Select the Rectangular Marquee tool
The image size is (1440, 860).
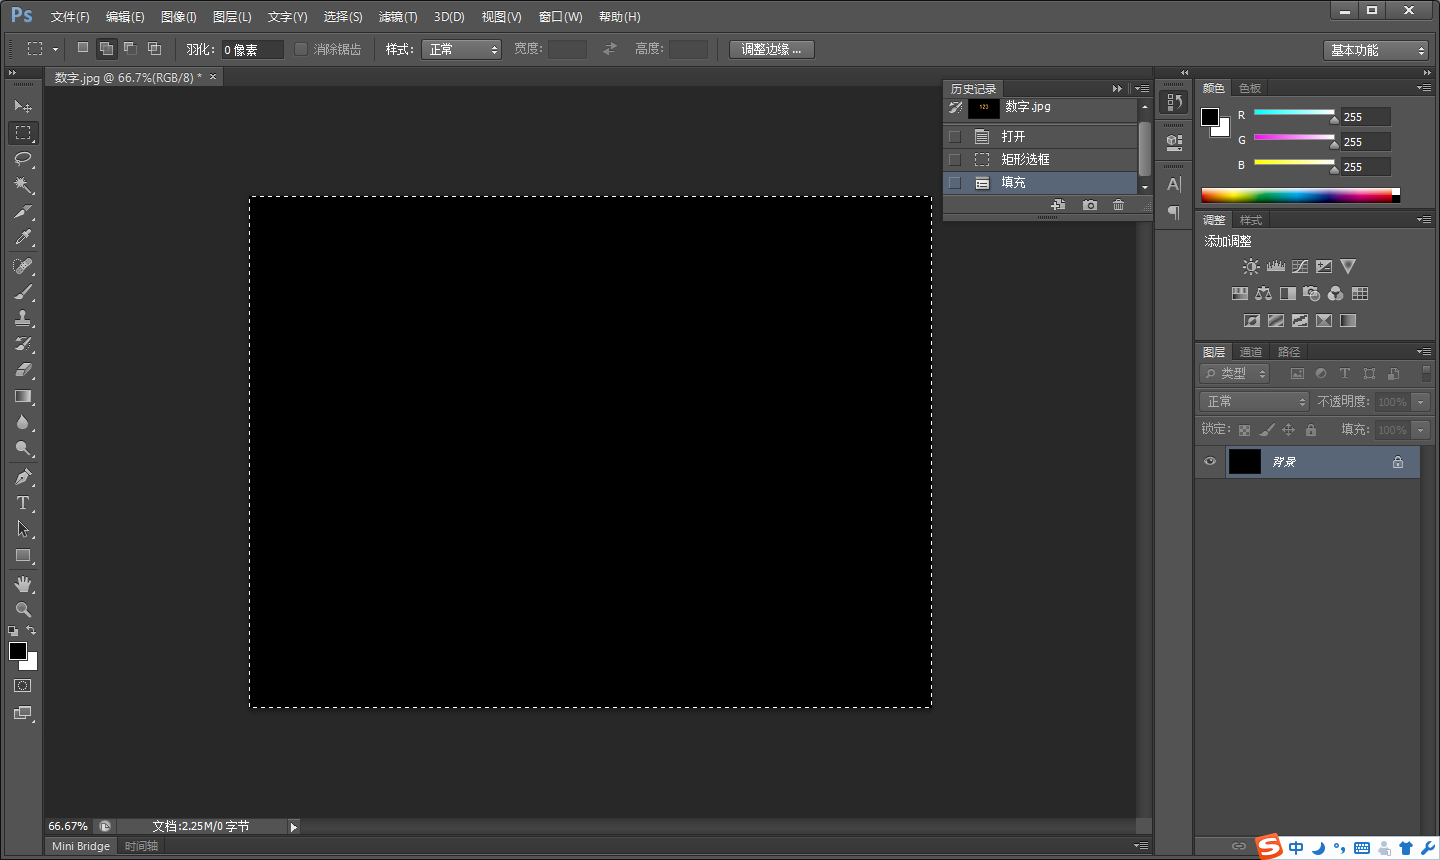(x=23, y=132)
